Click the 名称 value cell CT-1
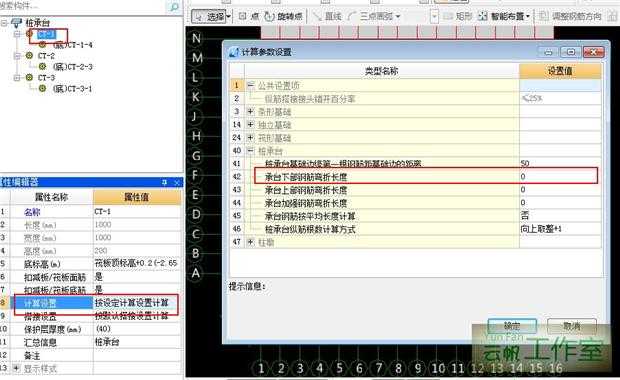620x380 pixels. click(x=137, y=212)
